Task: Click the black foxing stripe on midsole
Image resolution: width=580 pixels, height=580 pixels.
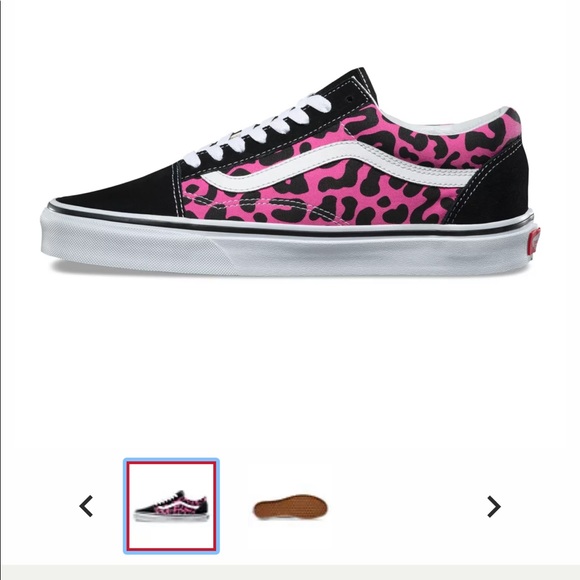Action: pyautogui.click(x=292, y=226)
